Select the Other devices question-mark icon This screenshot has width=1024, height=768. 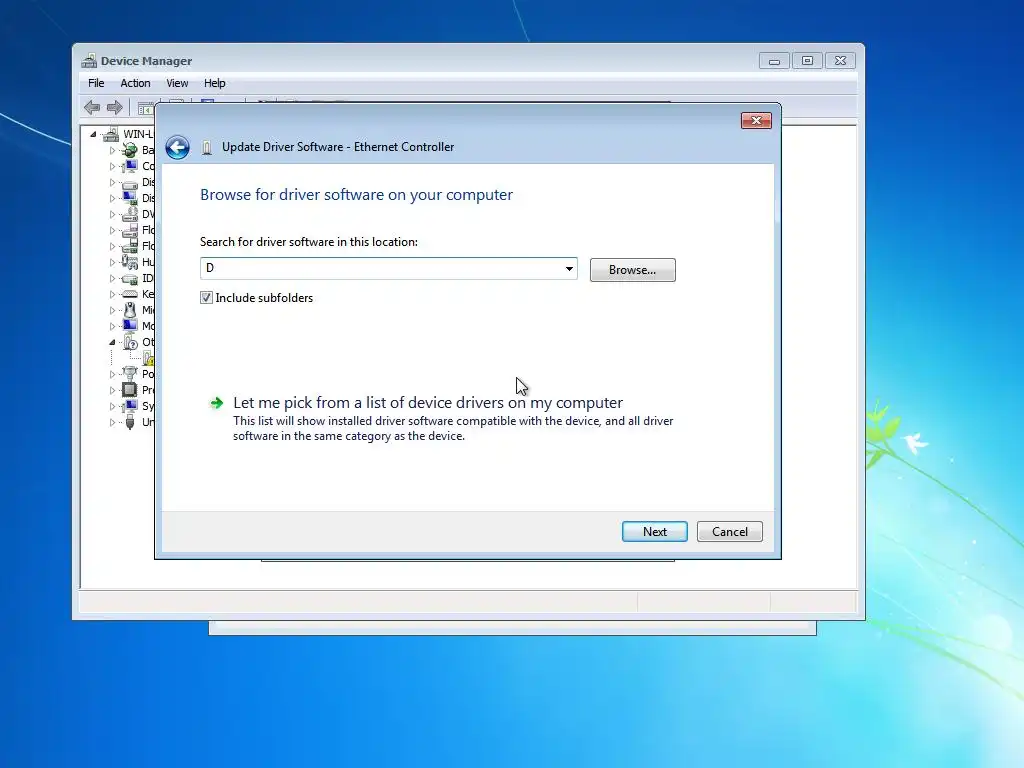130,342
